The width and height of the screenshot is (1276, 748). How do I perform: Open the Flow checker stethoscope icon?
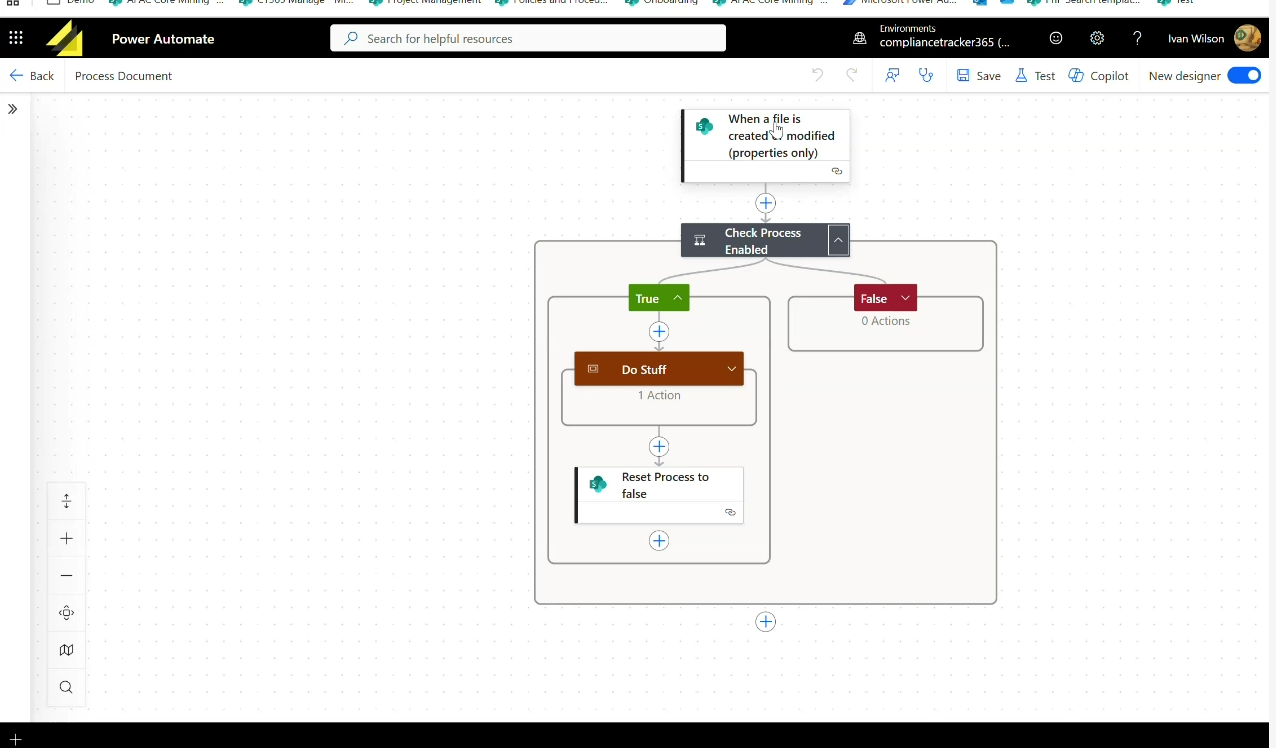click(x=926, y=76)
